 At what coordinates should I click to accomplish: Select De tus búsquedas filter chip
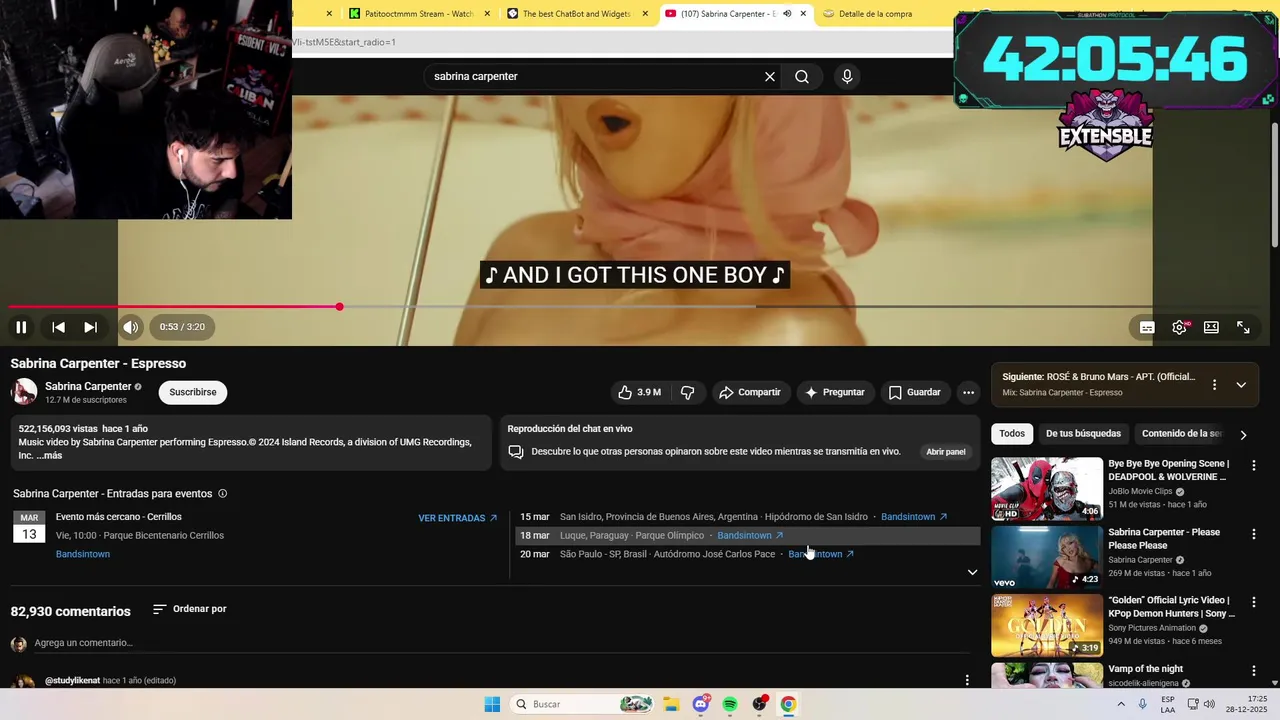pyautogui.click(x=1083, y=433)
